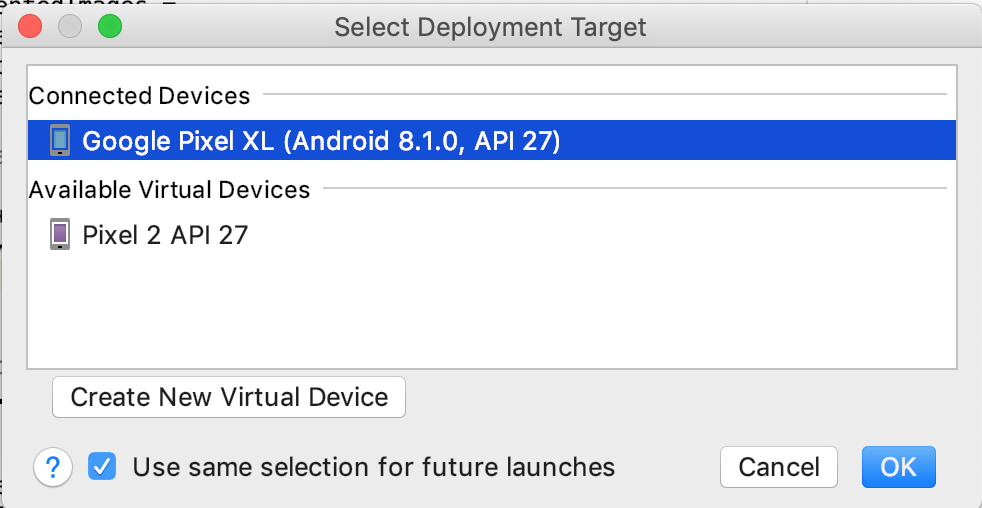The width and height of the screenshot is (982, 508).
Task: Click the Available Virtual Devices section header
Action: click(x=169, y=189)
